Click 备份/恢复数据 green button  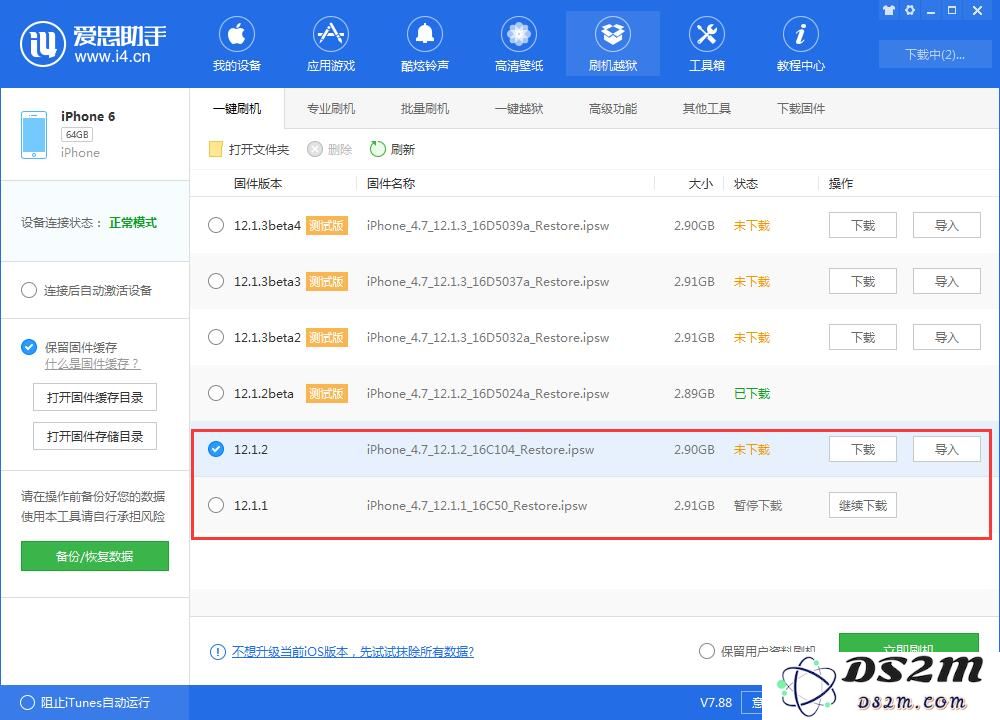click(x=94, y=556)
